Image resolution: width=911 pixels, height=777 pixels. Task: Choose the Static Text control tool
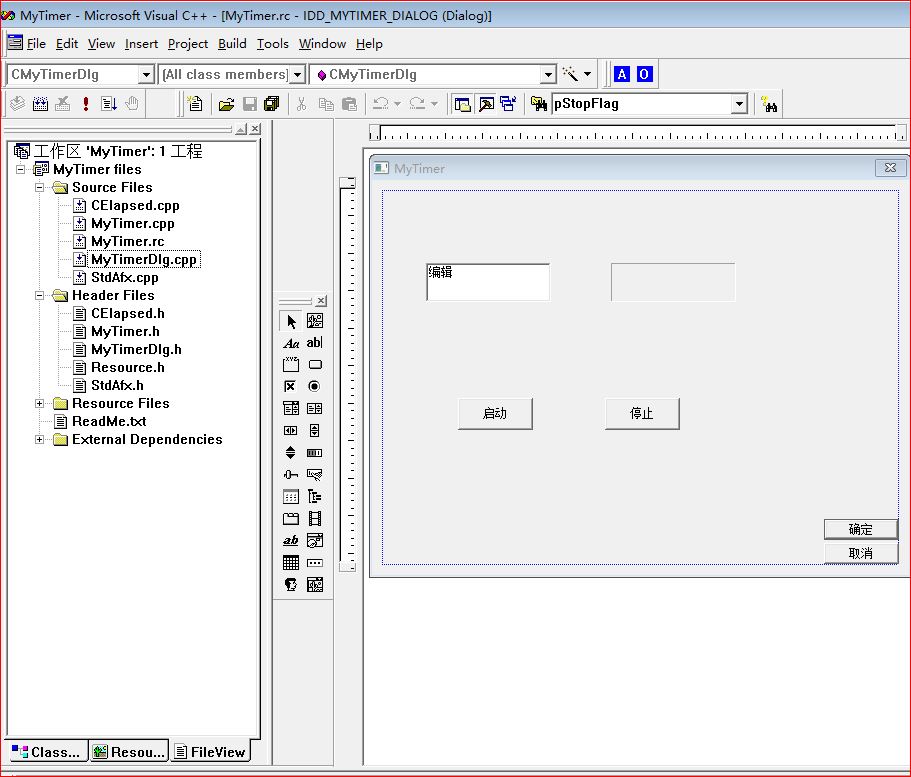click(x=291, y=343)
